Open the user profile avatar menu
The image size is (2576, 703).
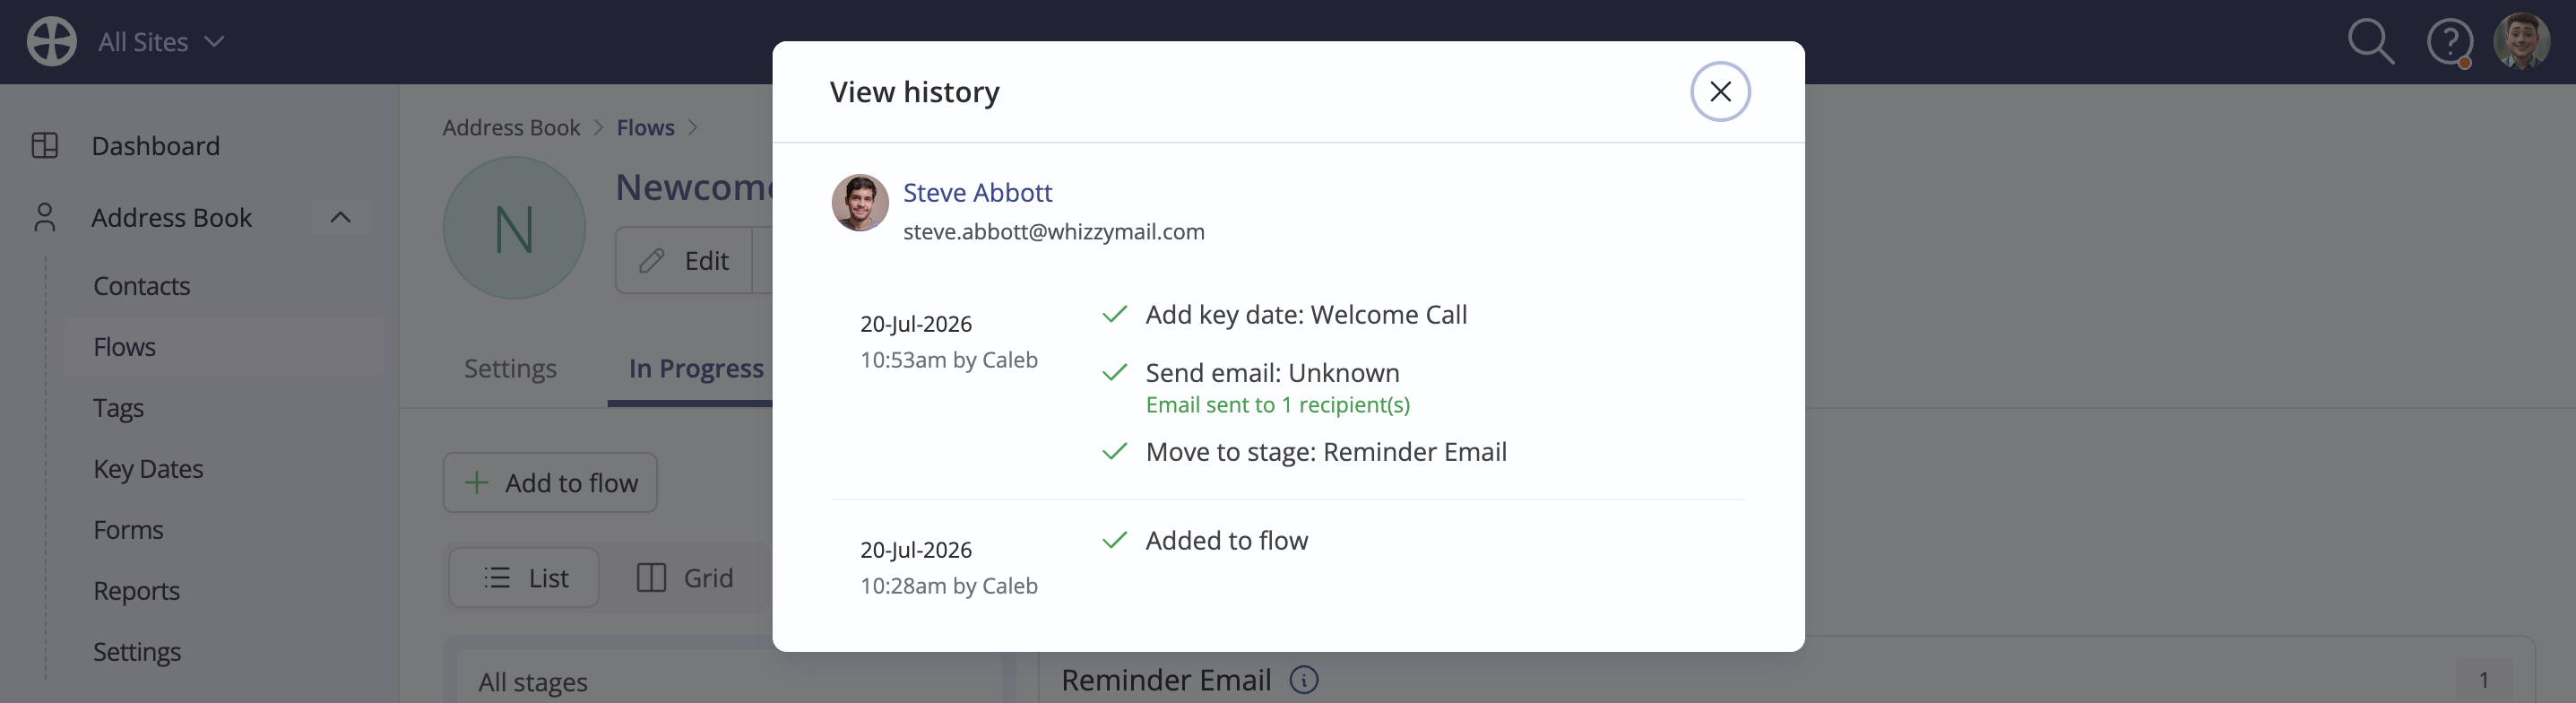click(2521, 41)
